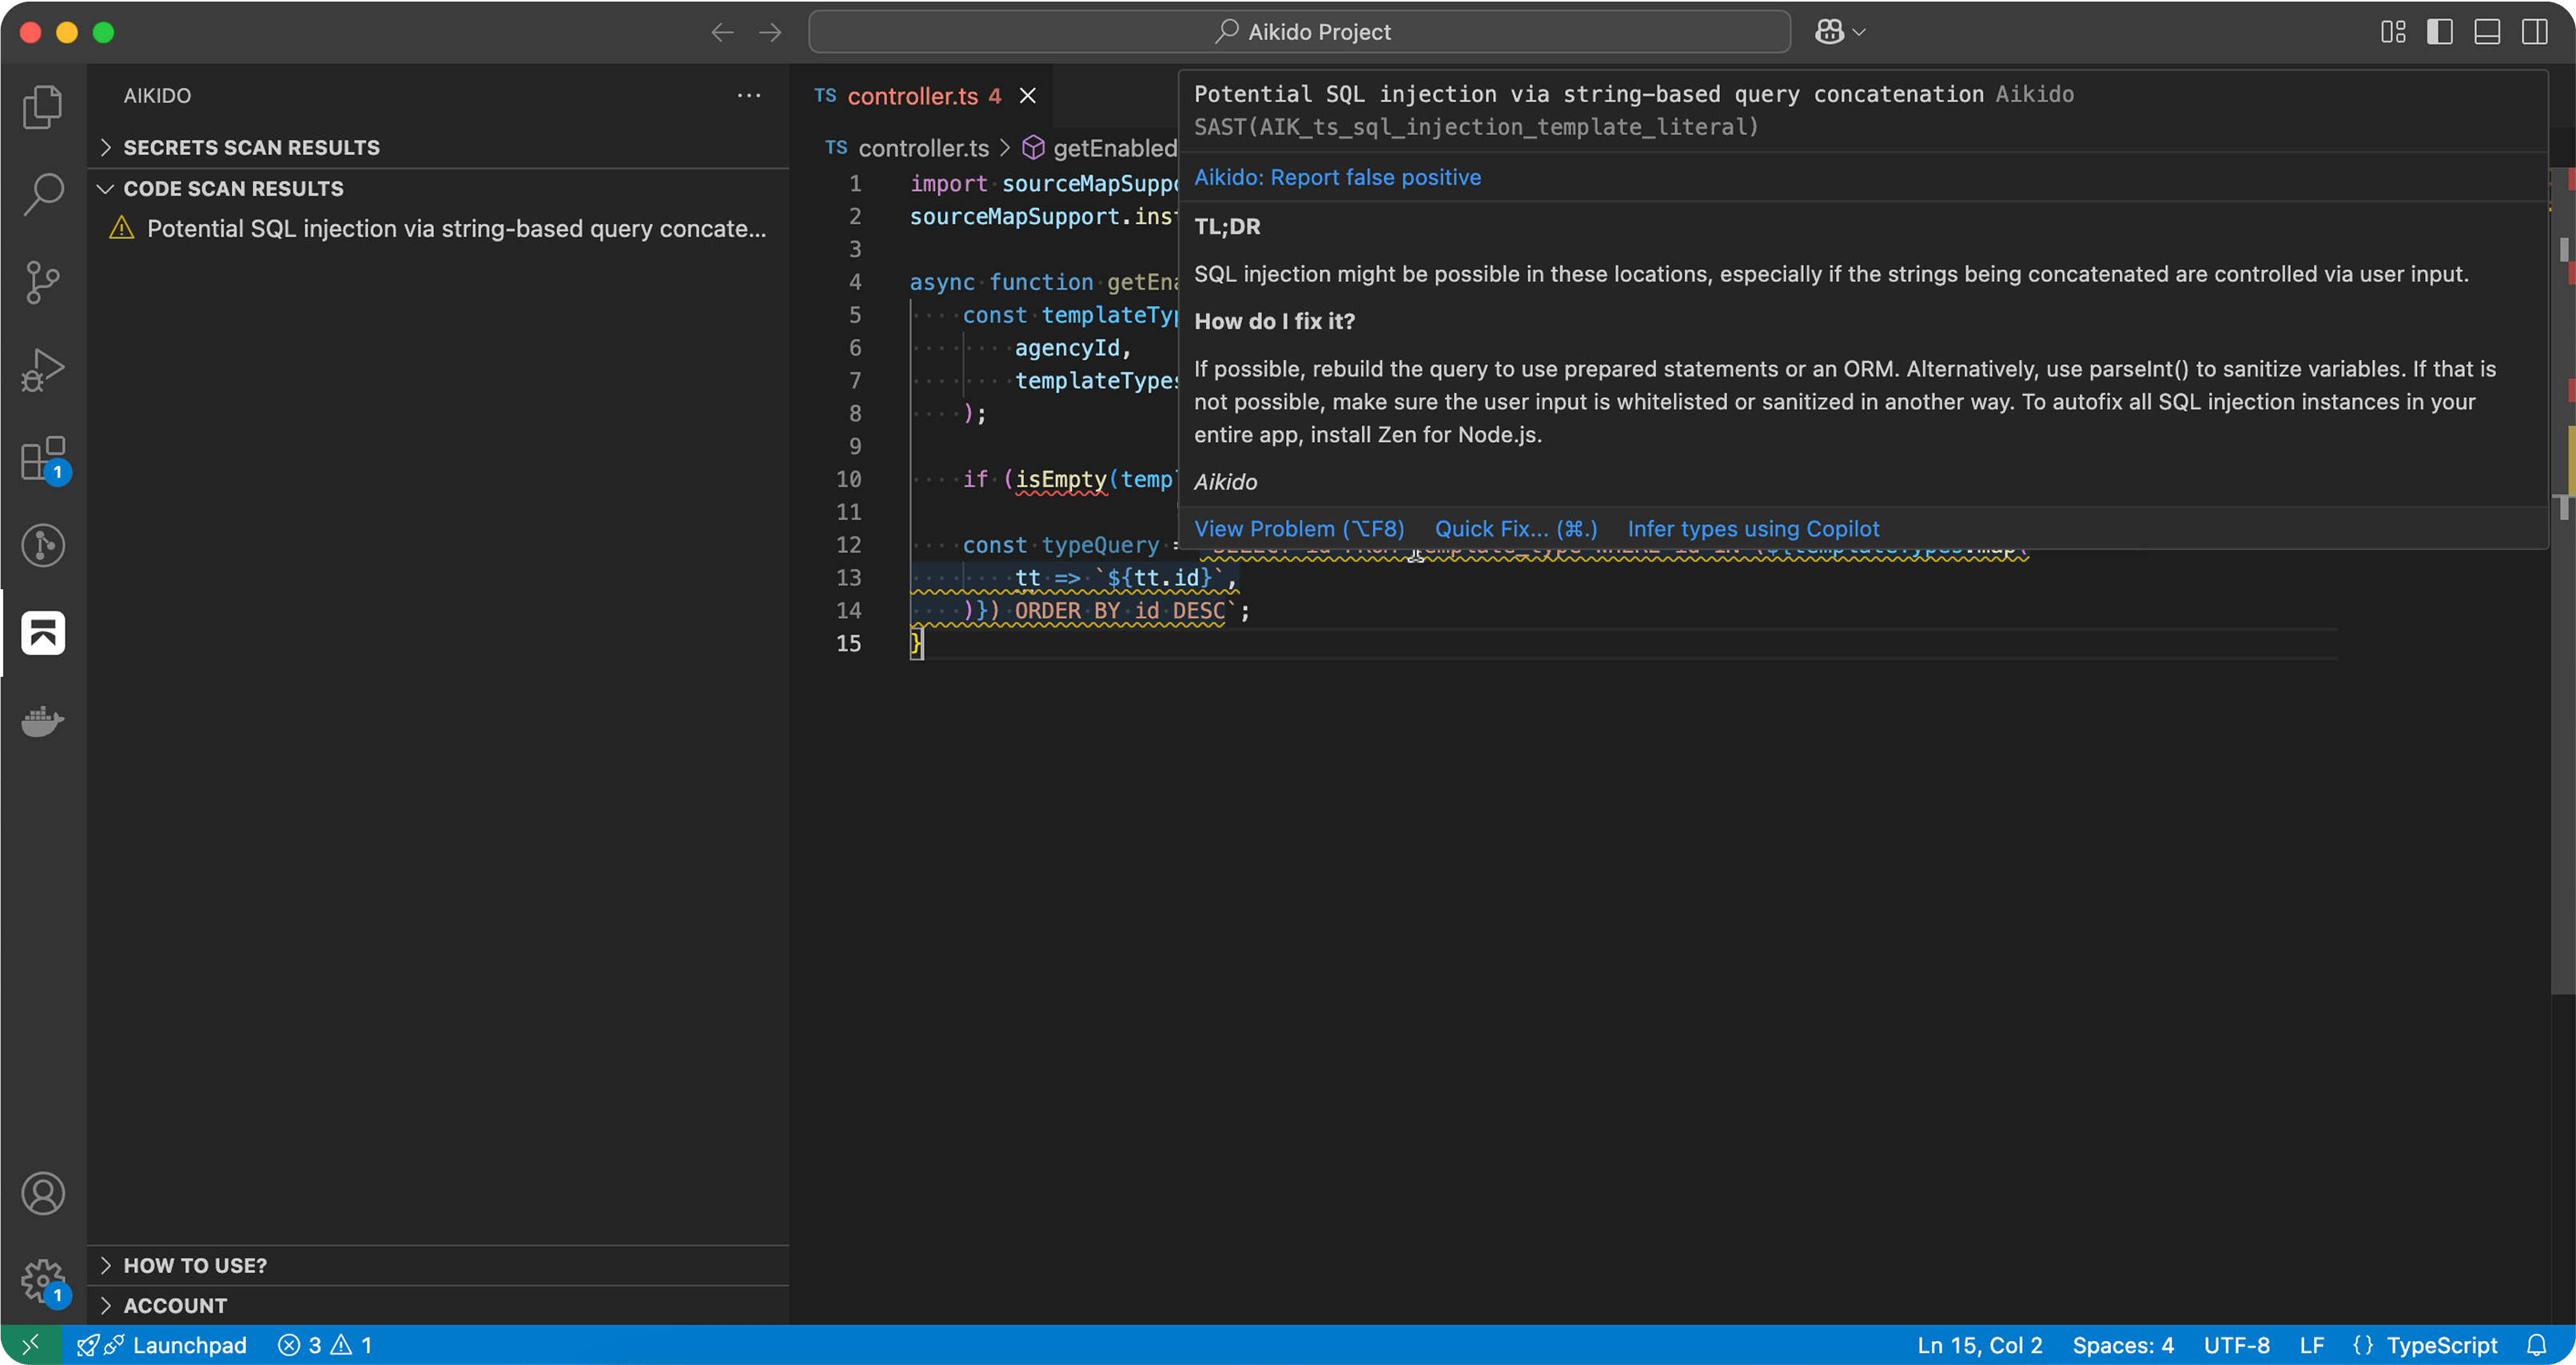Click Aikido: Report false positive link

(x=1337, y=177)
